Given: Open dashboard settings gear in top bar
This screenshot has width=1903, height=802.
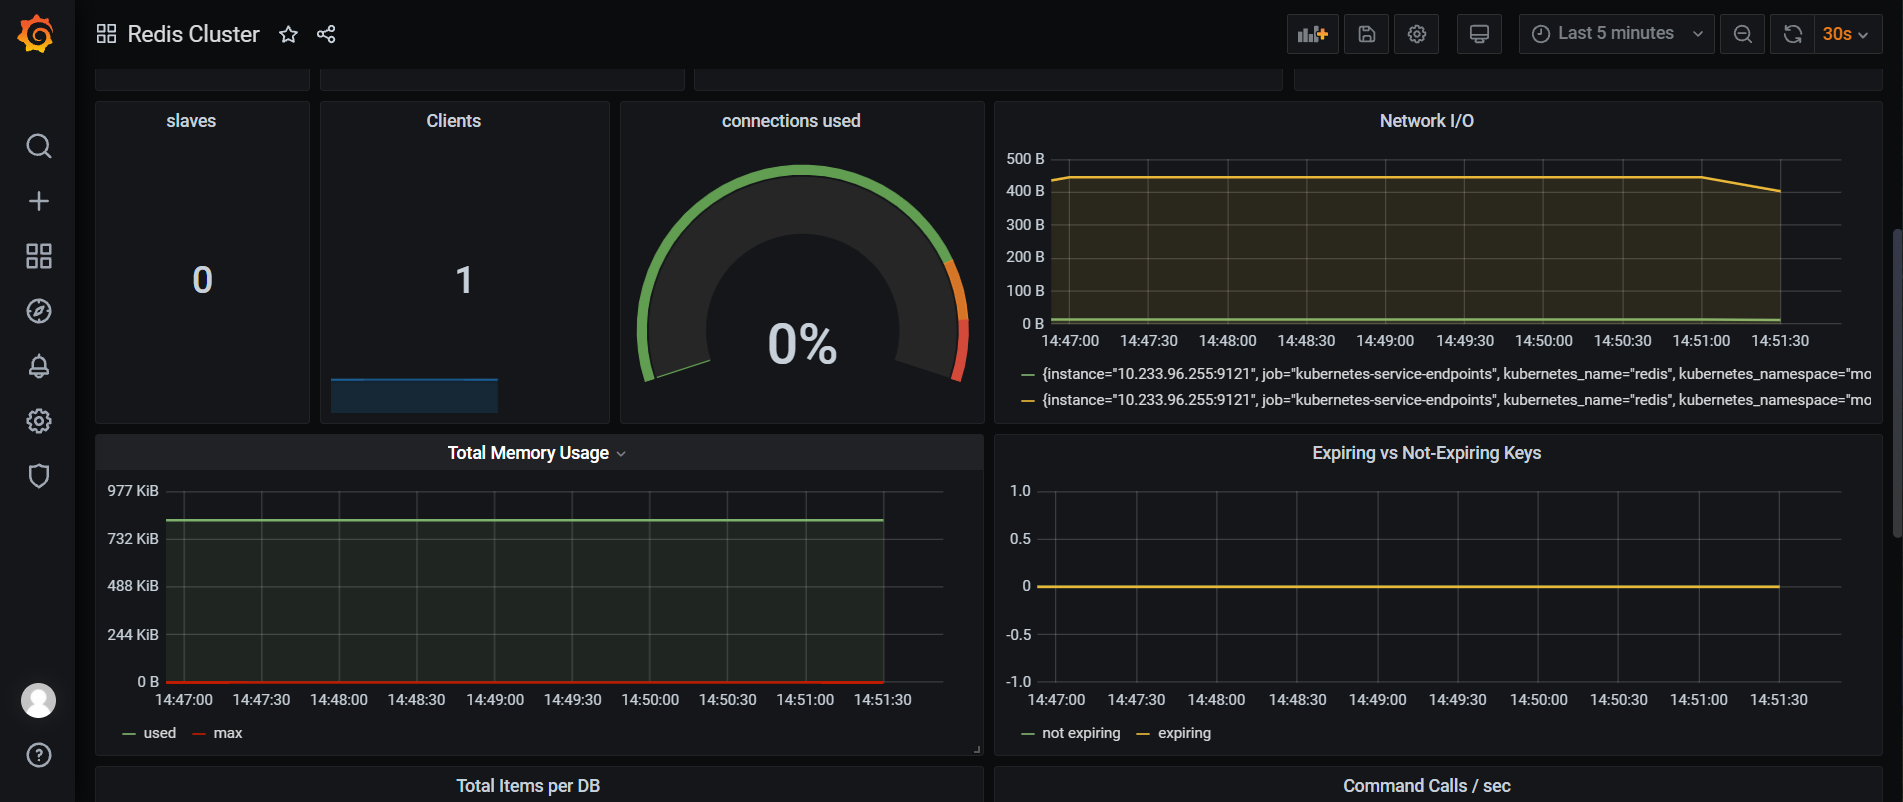Looking at the screenshot, I should (x=1417, y=34).
